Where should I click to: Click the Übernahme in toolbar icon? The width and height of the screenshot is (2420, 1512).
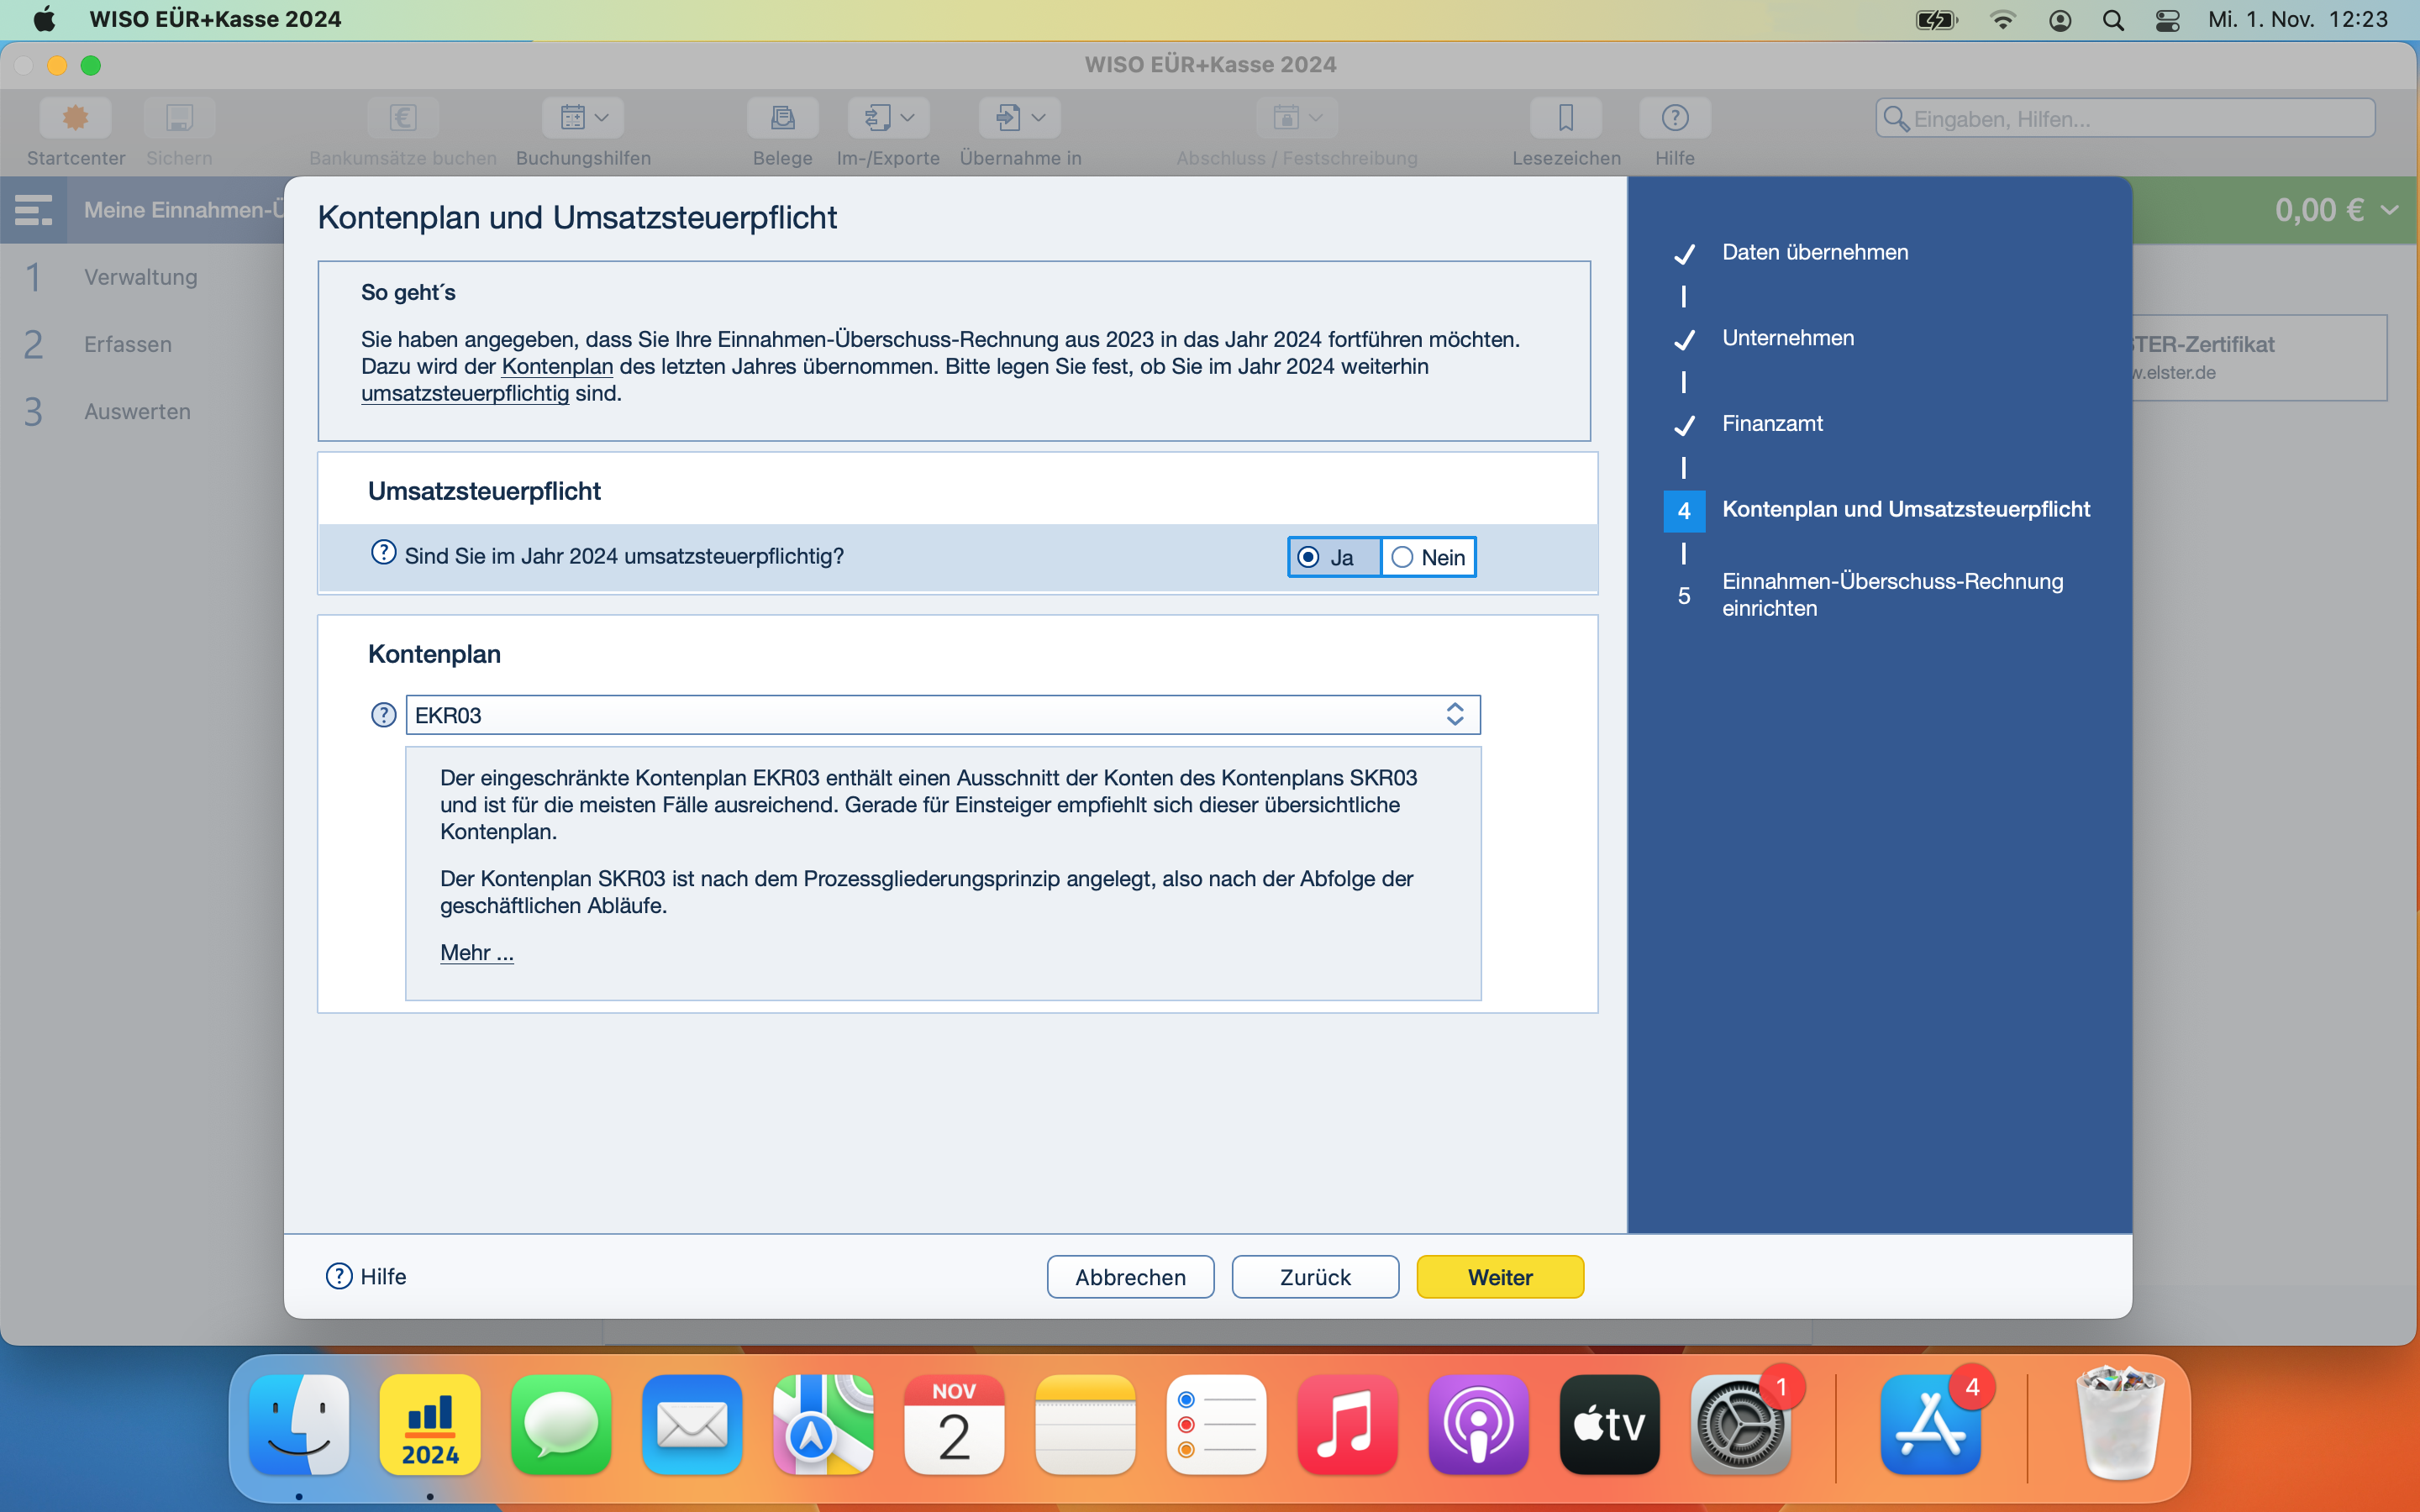pos(1008,118)
